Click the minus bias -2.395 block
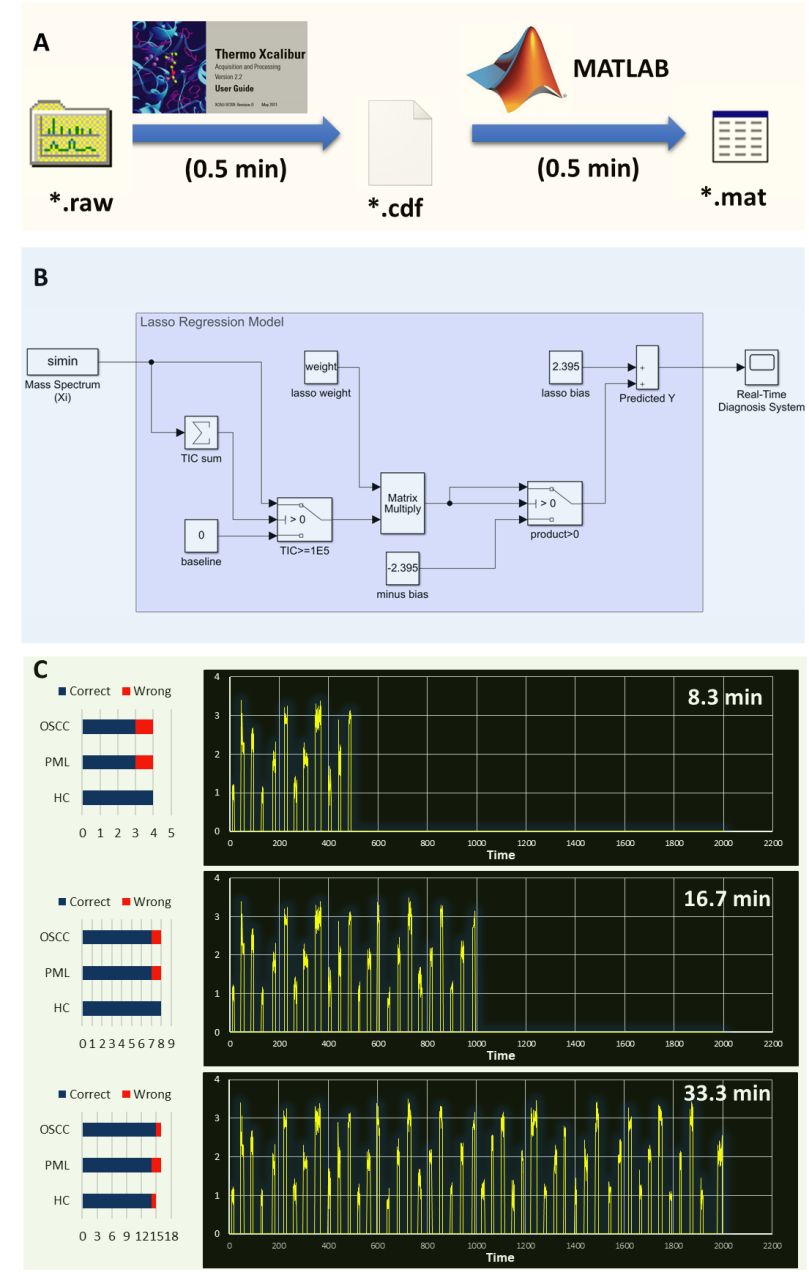This screenshot has height=1272, width=809. click(x=402, y=569)
